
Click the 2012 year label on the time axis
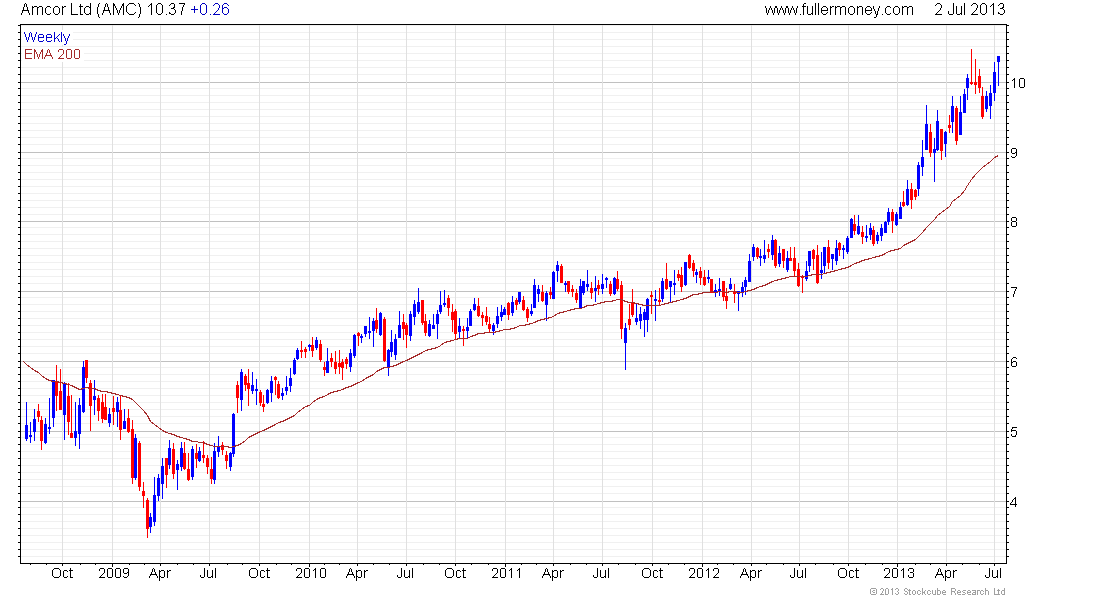(704, 573)
